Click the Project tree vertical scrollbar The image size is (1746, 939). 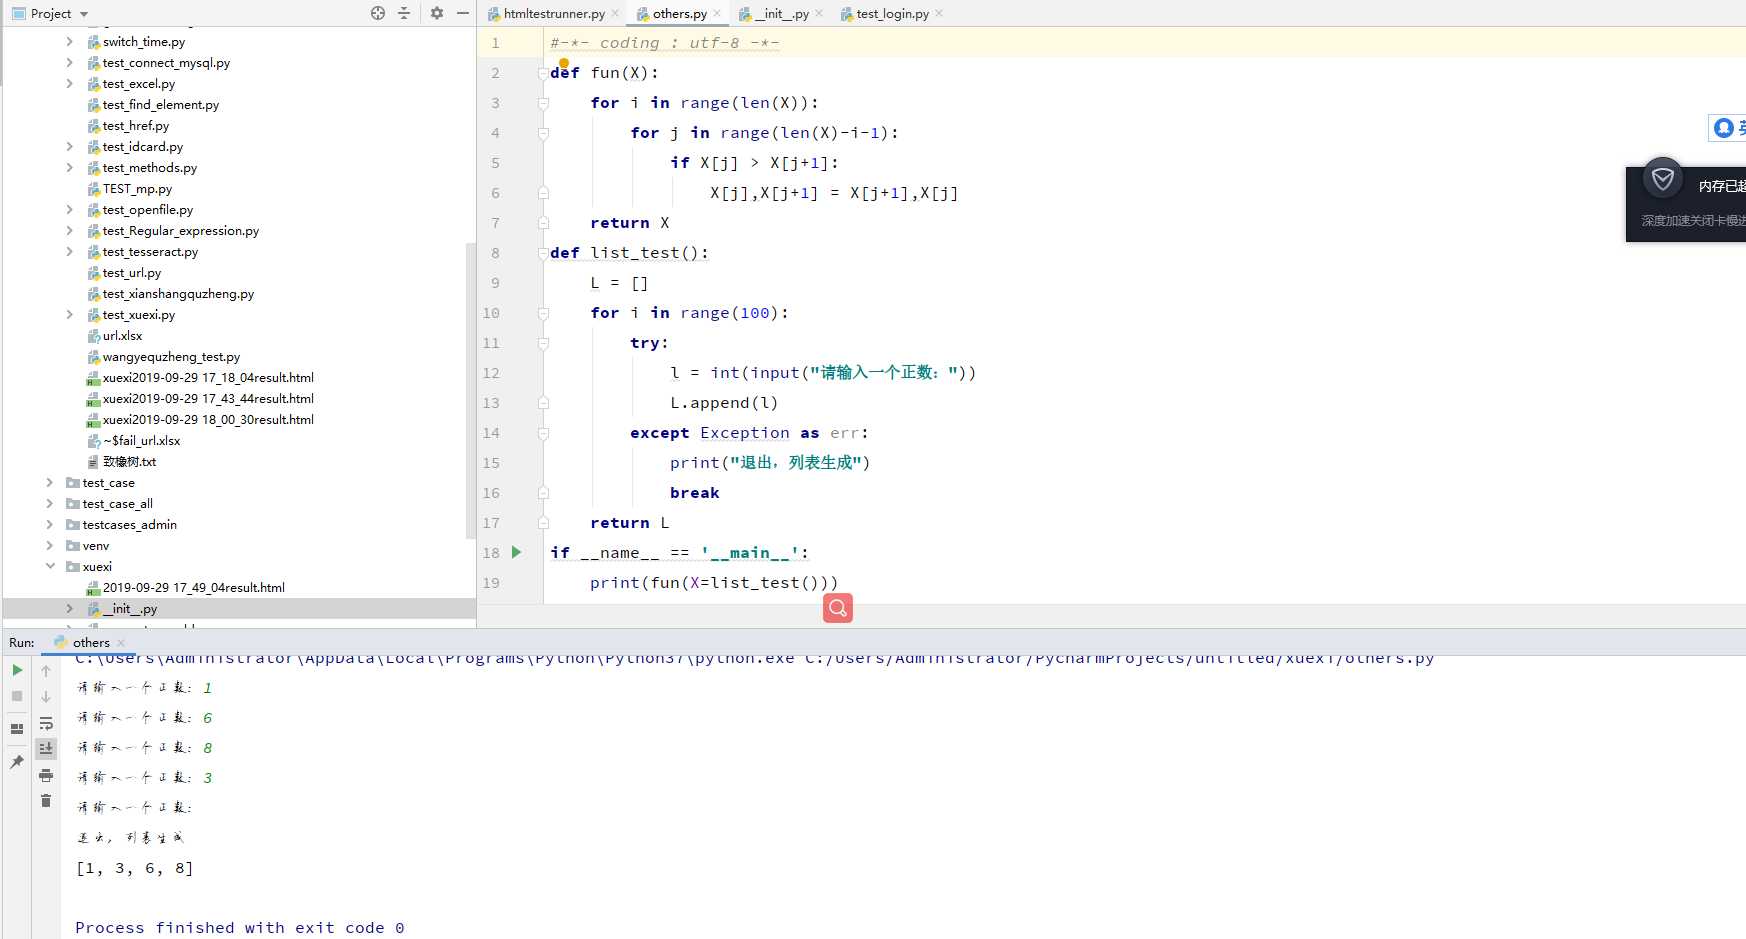tap(470, 390)
